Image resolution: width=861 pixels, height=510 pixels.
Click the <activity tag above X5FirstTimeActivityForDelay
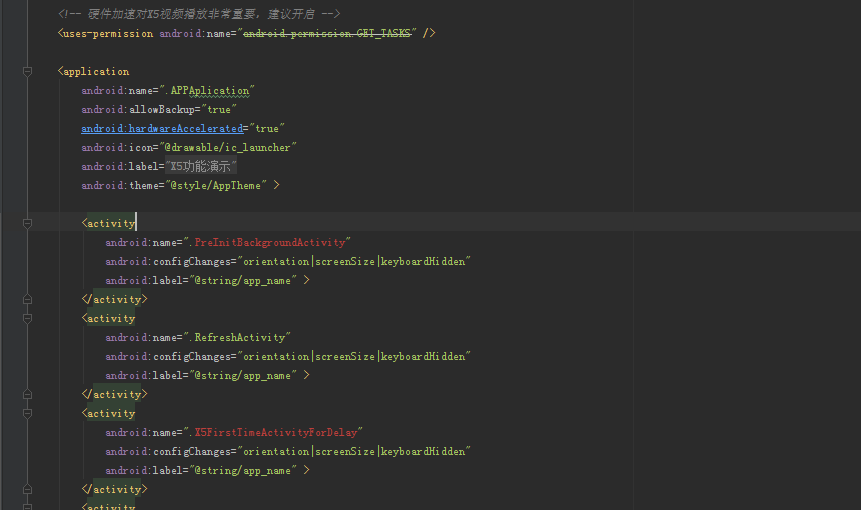108,413
